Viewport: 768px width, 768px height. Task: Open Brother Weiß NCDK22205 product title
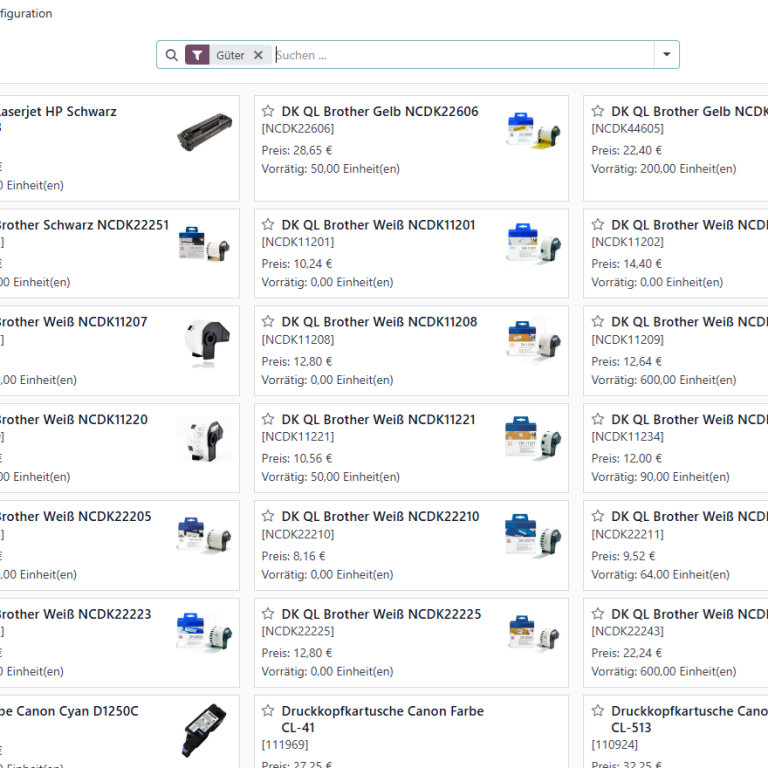(x=75, y=516)
